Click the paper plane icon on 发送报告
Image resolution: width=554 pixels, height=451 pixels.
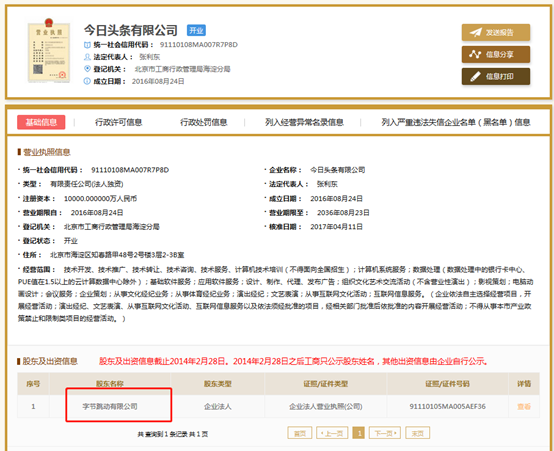475,33
